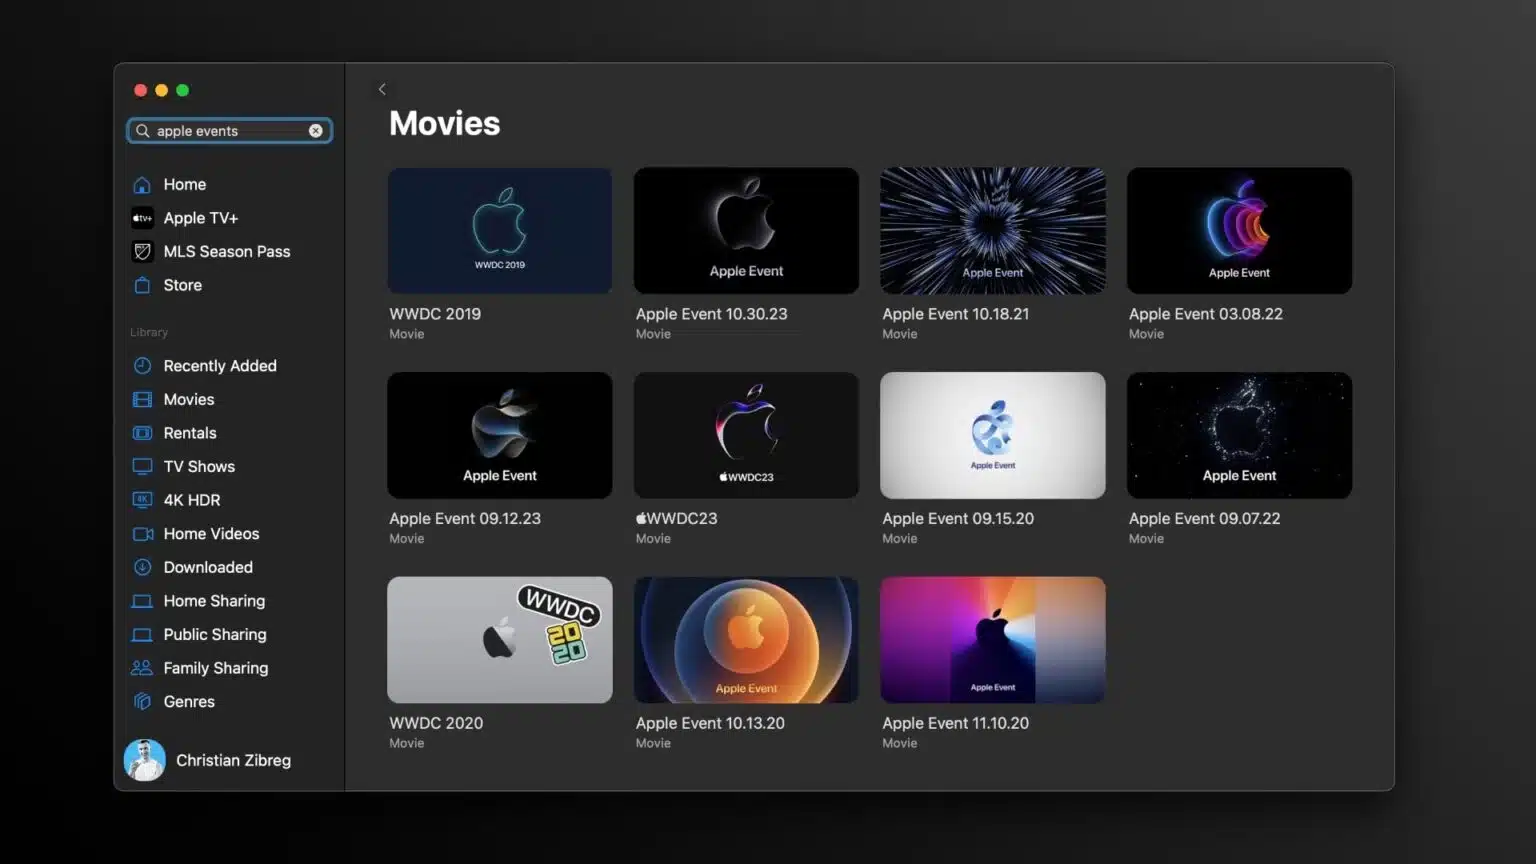This screenshot has height=864, width=1536.
Task: Click the Home Sharing laptop icon
Action: pyautogui.click(x=142, y=601)
